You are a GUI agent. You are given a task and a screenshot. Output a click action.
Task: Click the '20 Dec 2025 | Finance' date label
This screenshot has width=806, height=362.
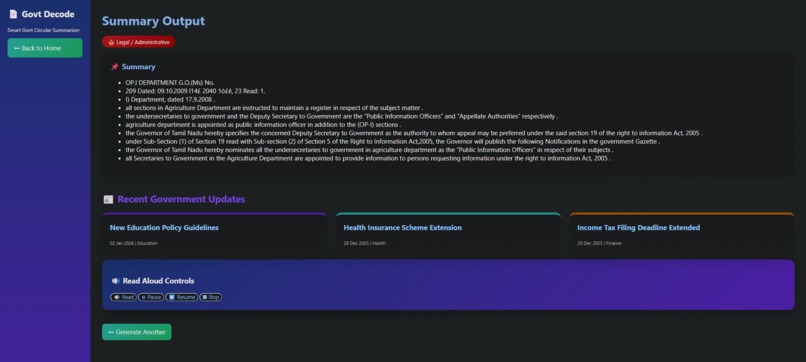coord(599,243)
